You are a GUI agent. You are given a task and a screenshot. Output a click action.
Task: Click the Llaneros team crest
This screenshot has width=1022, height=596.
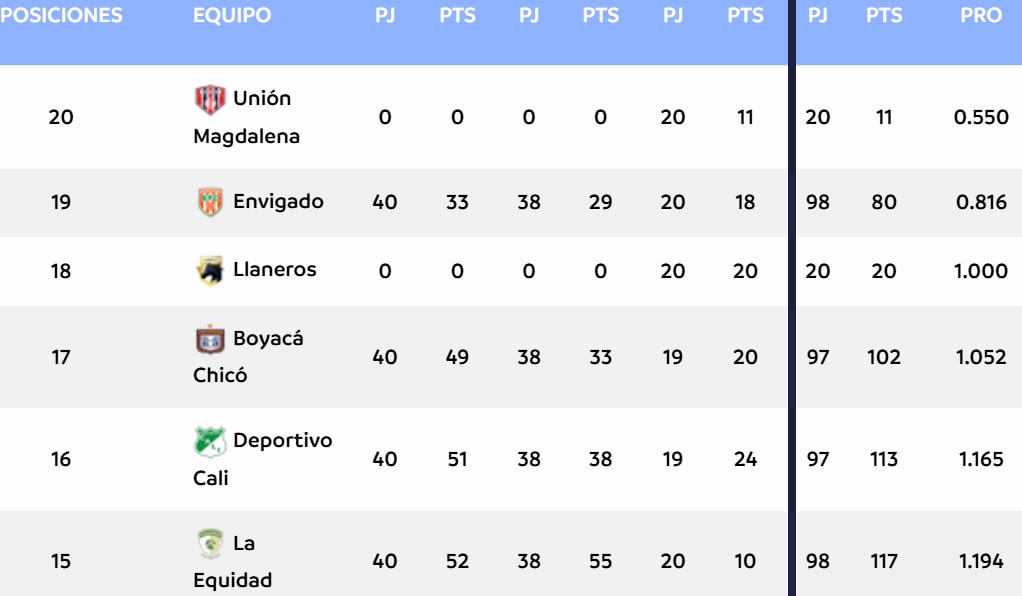coord(210,270)
